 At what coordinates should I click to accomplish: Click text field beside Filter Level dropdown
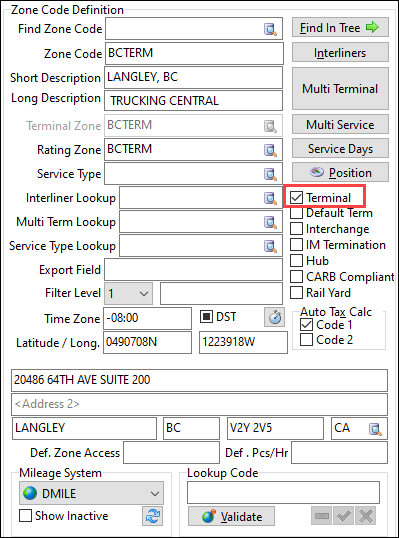coord(221,293)
